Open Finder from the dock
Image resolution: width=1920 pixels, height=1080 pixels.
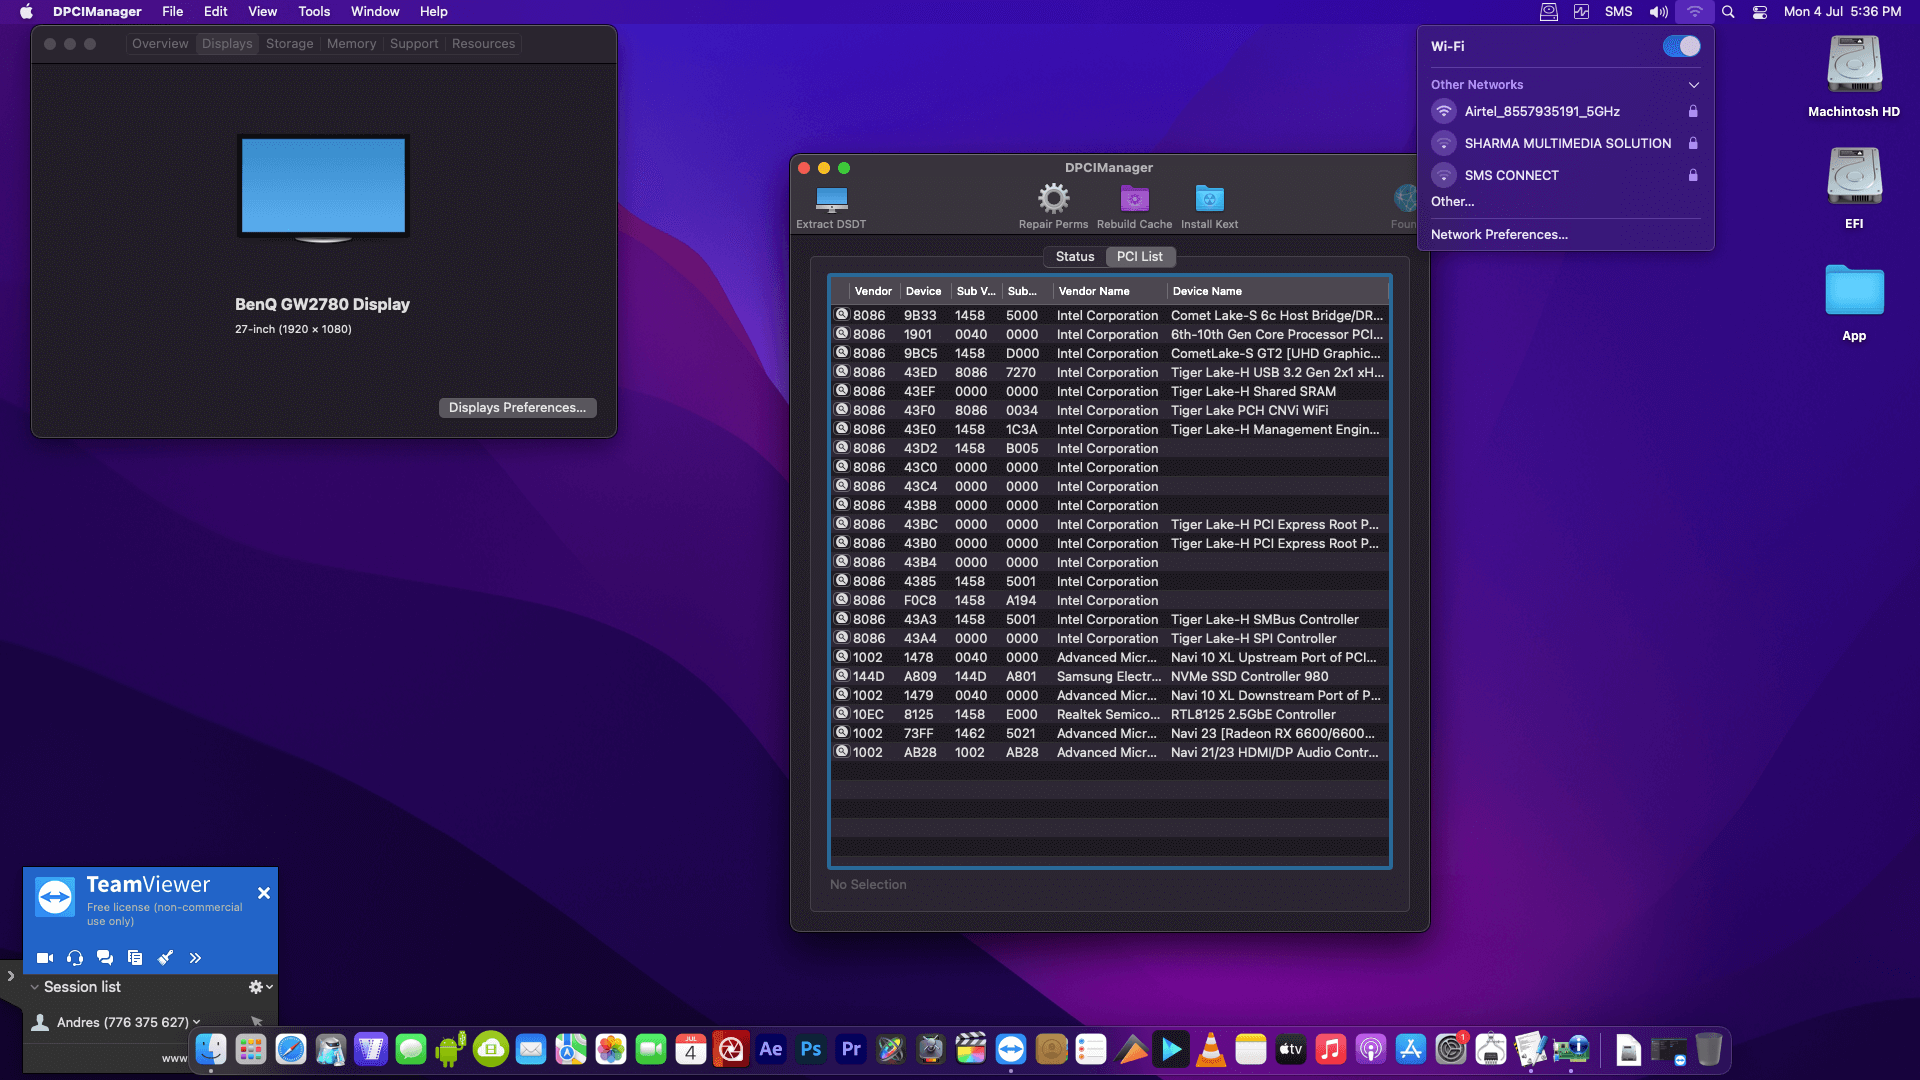[211, 1049]
